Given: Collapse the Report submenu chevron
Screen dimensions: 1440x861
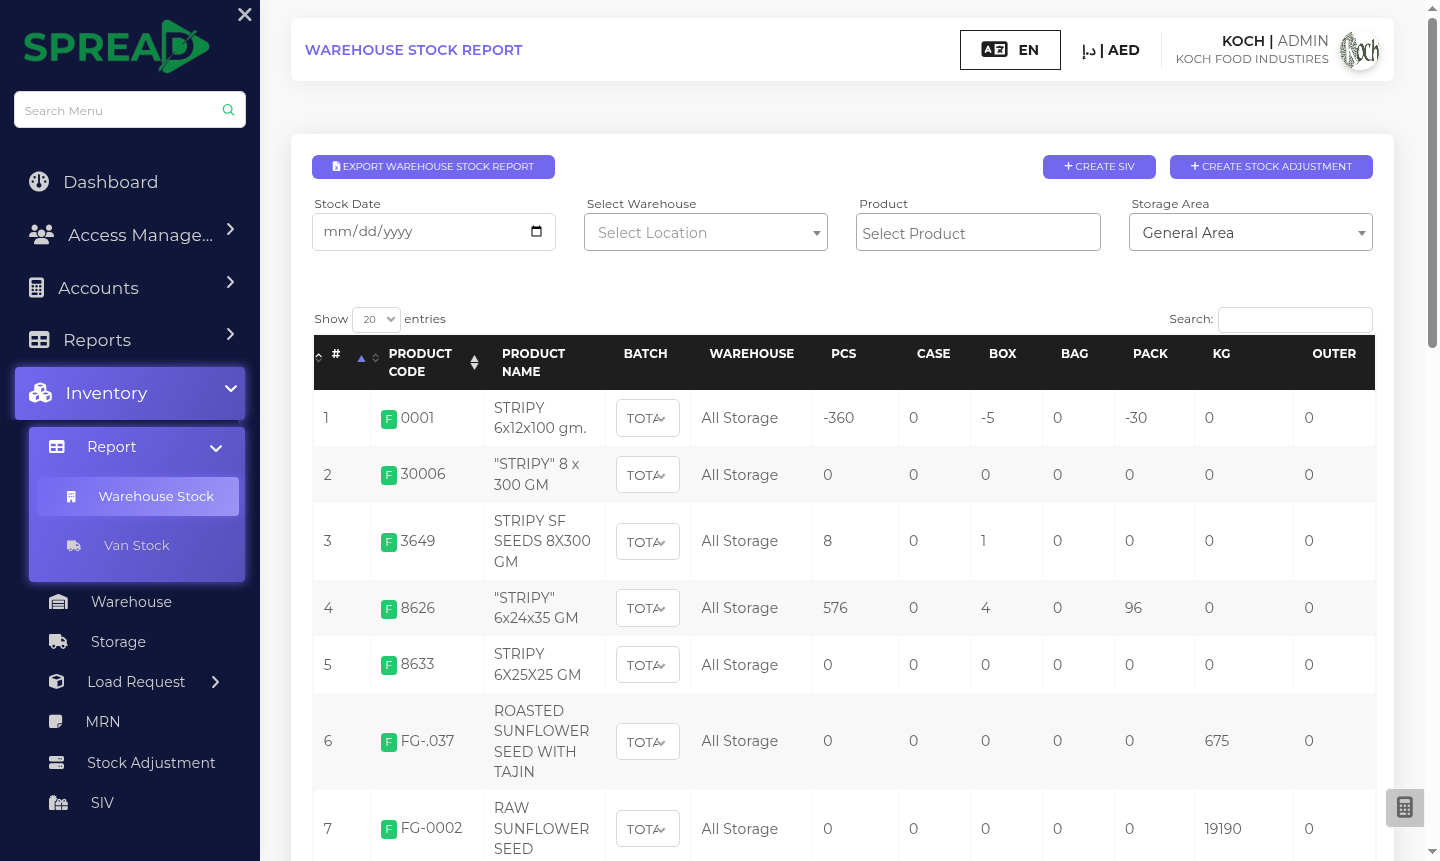Looking at the screenshot, I should point(216,448).
